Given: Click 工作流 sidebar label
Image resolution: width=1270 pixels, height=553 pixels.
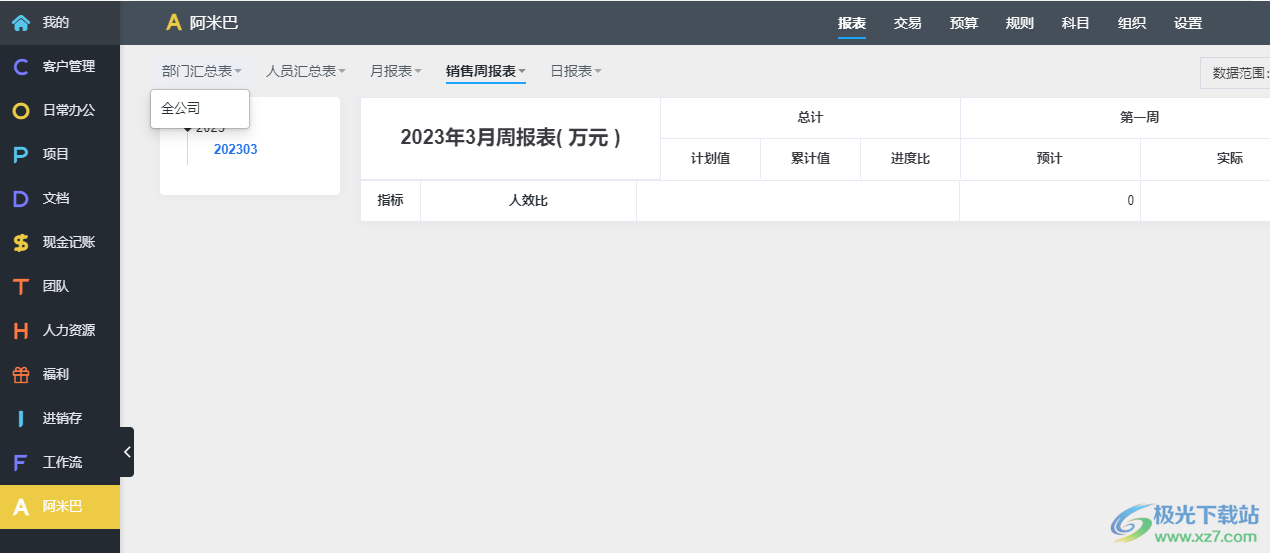Looking at the screenshot, I should click(x=63, y=462).
